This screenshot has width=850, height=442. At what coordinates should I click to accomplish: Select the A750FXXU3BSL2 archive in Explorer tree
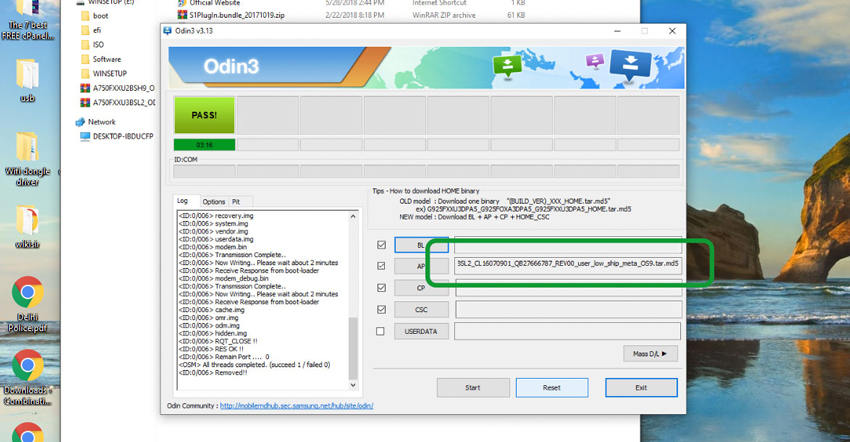click(118, 103)
